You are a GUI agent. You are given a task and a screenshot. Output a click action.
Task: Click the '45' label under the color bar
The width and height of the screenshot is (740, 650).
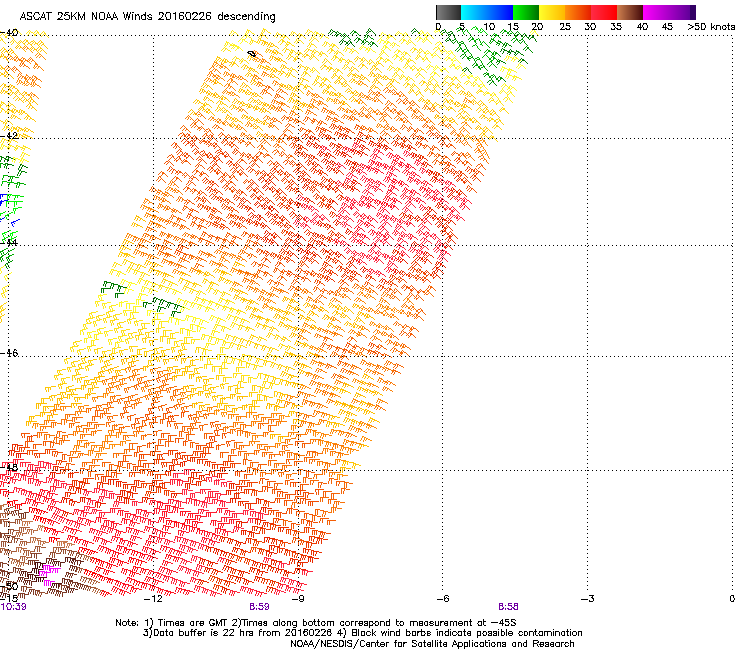tap(667, 27)
